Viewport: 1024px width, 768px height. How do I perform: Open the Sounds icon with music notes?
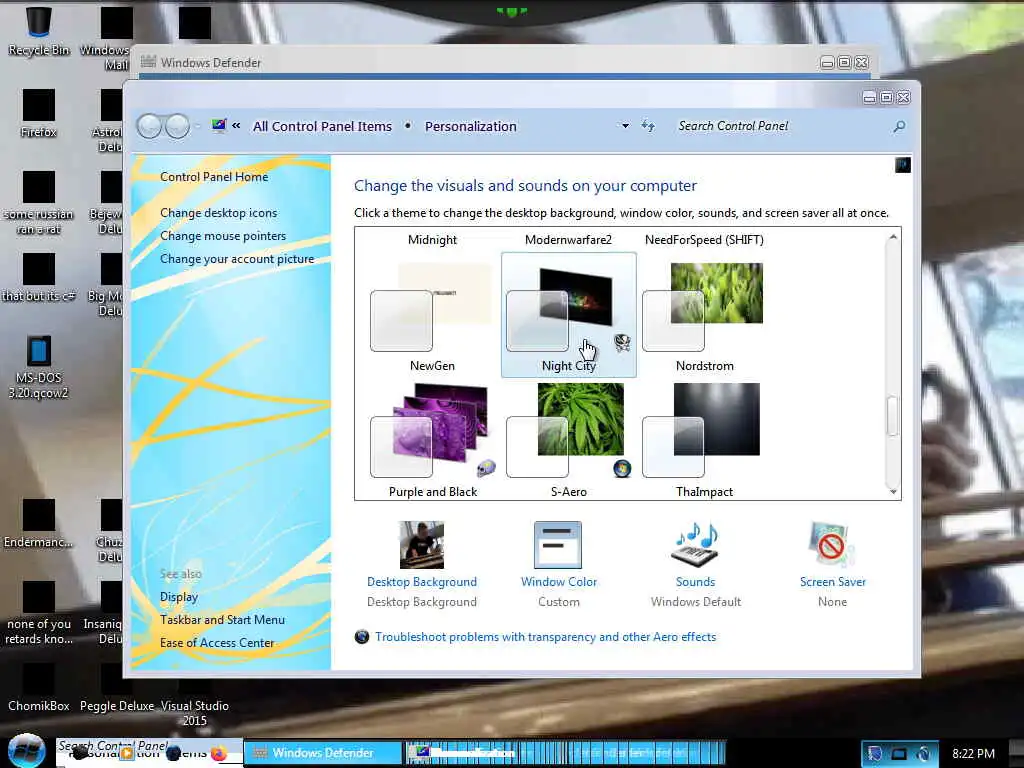pyautogui.click(x=696, y=545)
